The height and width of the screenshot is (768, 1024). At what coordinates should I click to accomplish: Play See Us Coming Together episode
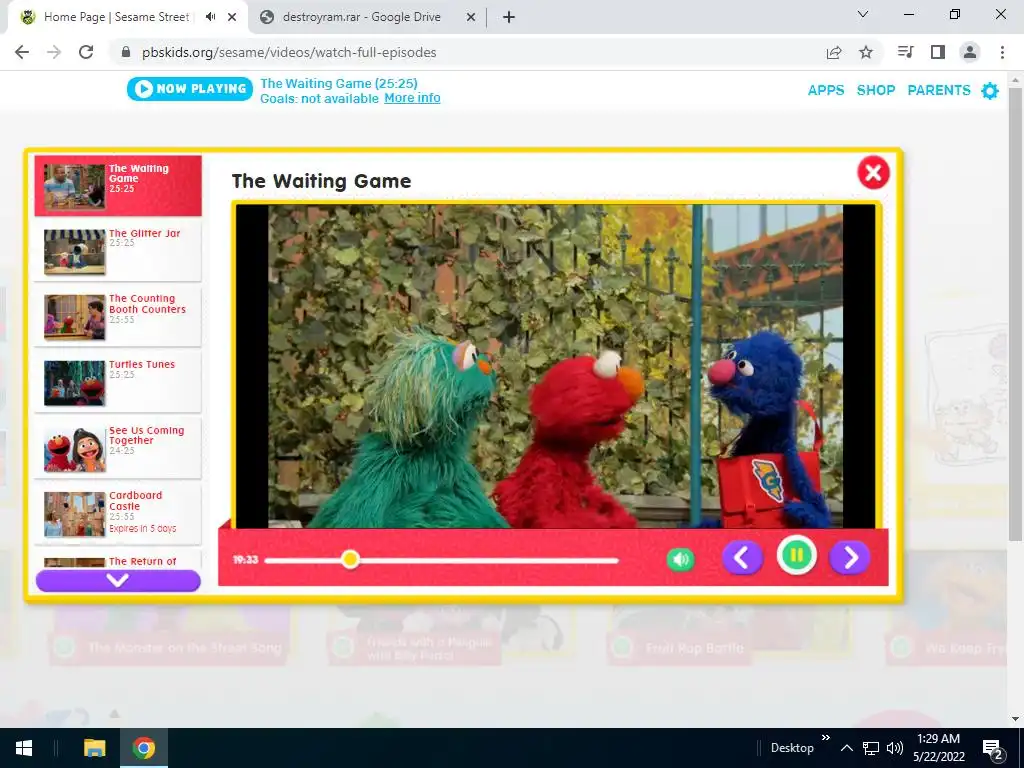click(118, 449)
